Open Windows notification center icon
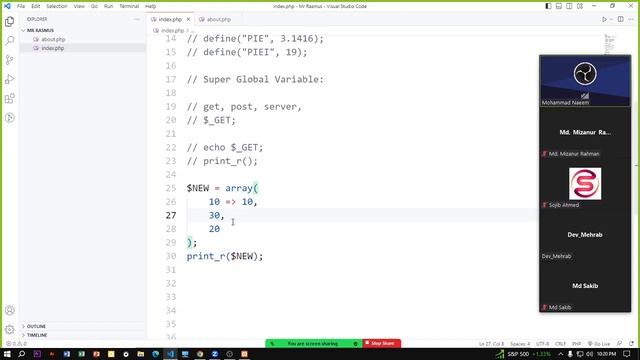This screenshot has height=360, width=640. coord(627,354)
